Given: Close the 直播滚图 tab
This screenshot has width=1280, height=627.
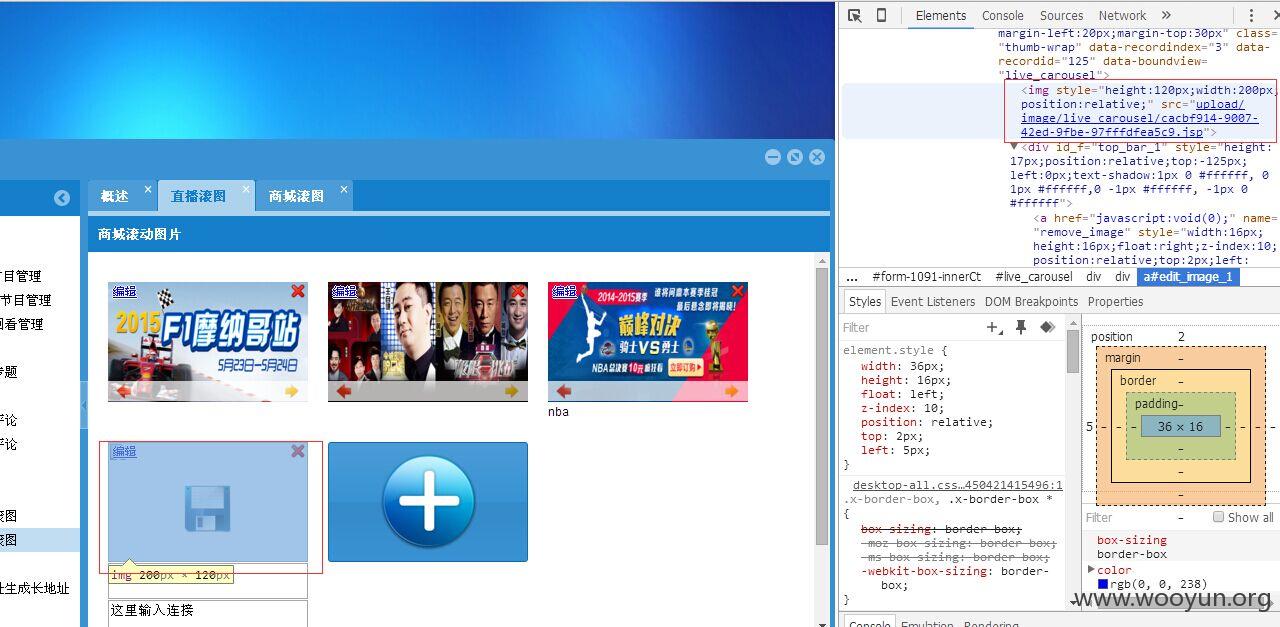Looking at the screenshot, I should pos(246,188).
